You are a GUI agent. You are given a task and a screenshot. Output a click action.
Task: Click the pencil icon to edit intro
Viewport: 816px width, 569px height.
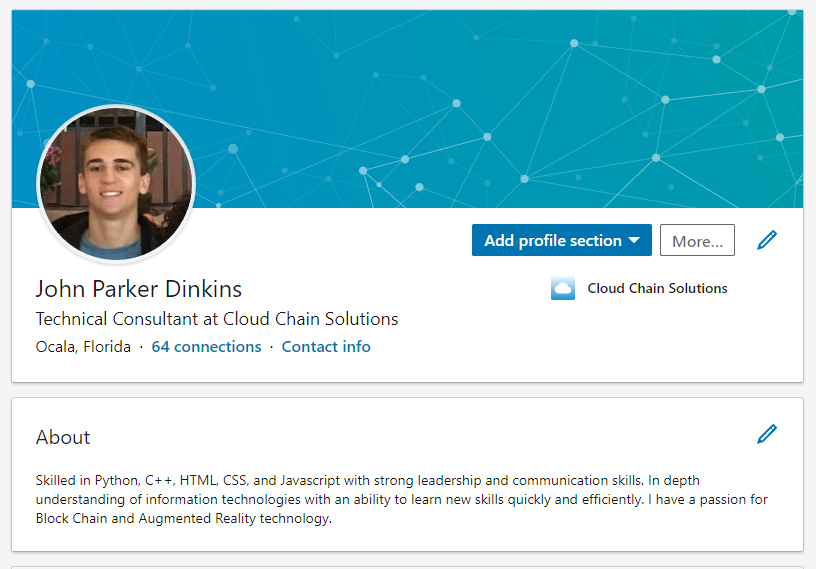(767, 240)
